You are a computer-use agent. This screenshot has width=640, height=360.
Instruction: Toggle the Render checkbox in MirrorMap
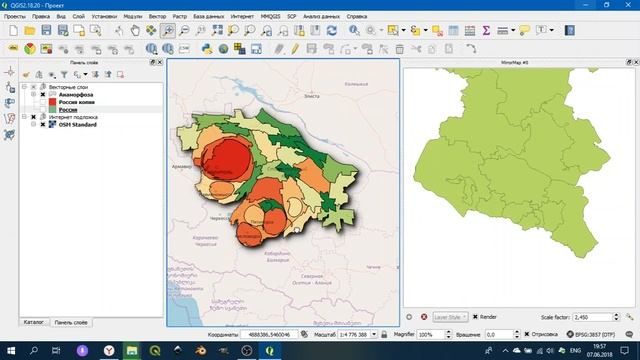(x=475, y=317)
